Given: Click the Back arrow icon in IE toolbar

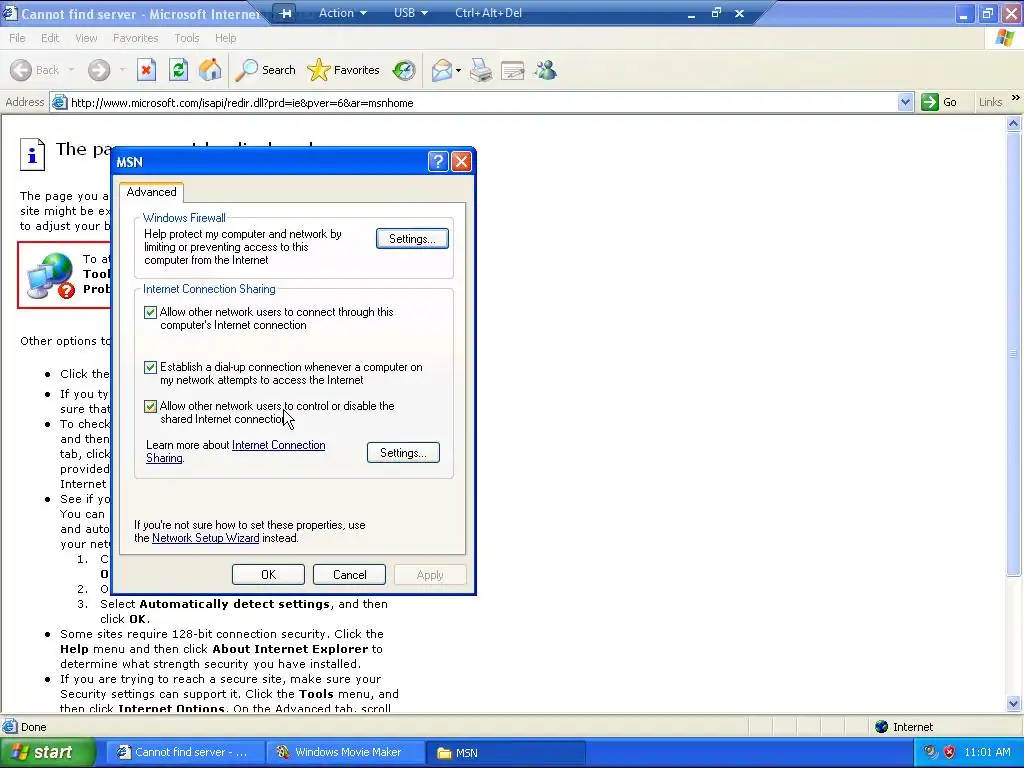Looking at the screenshot, I should point(21,70).
